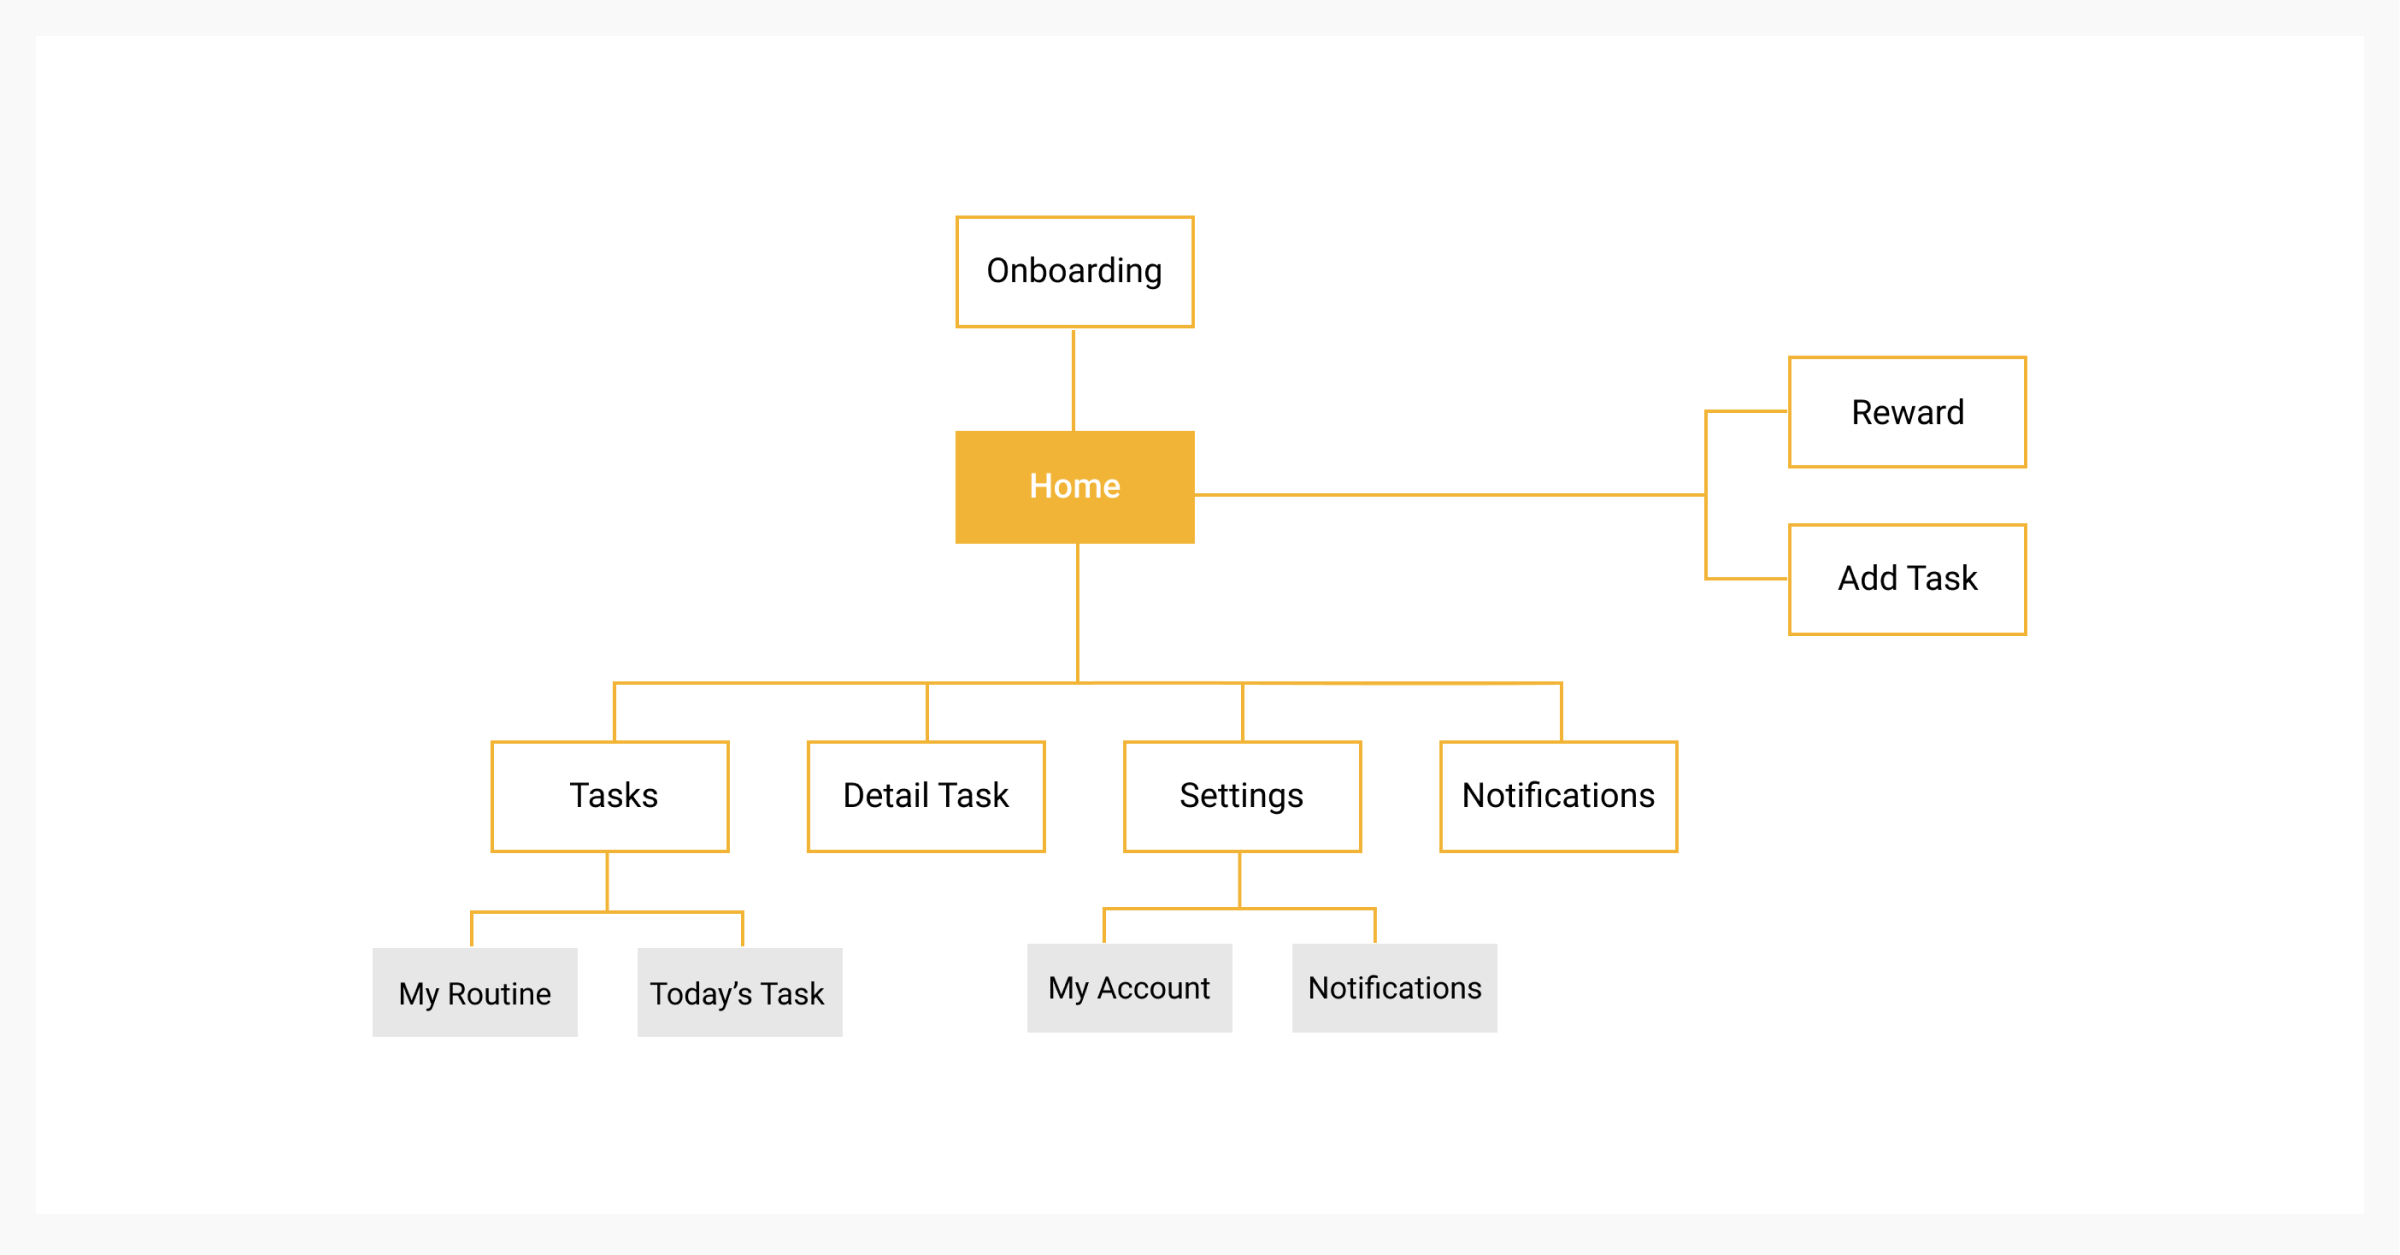This screenshot has height=1255, width=2400.
Task: Click the connector line above Detail Task box
Action: point(927,712)
